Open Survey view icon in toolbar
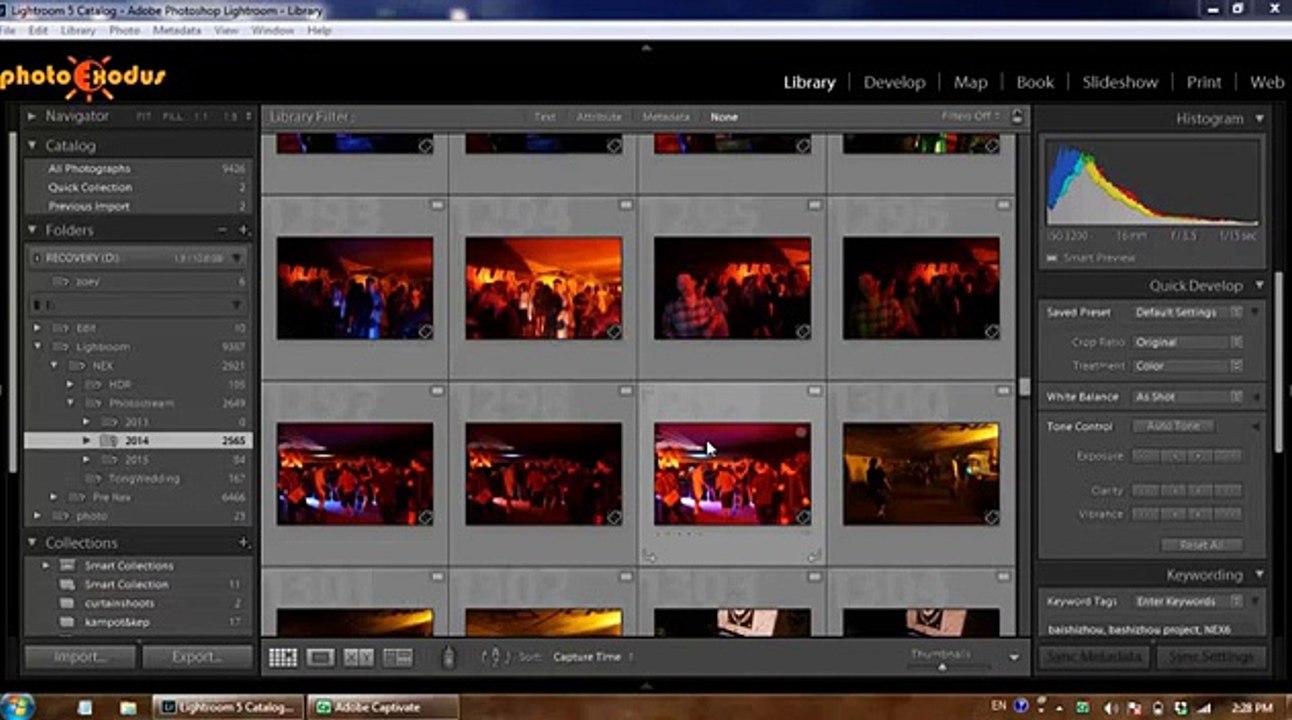The width and height of the screenshot is (1292, 720). coord(398,657)
